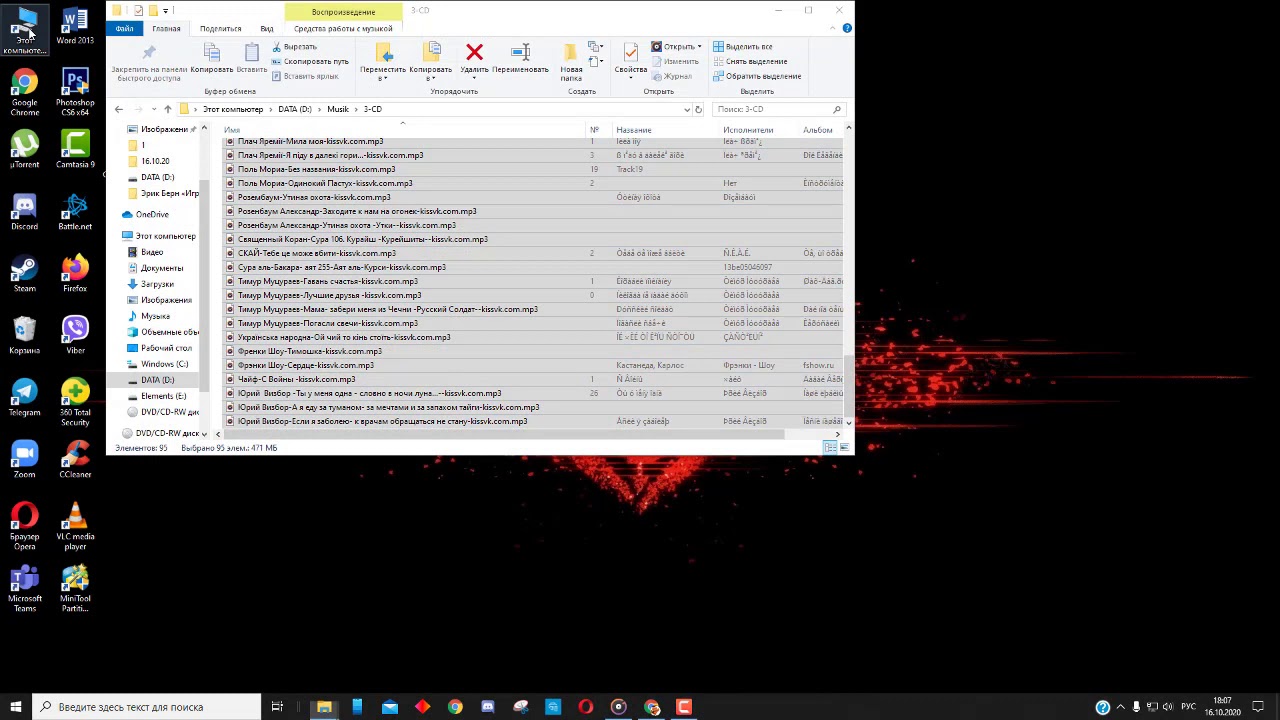
Task: Open address bar history dropdown arrow
Action: pos(687,109)
